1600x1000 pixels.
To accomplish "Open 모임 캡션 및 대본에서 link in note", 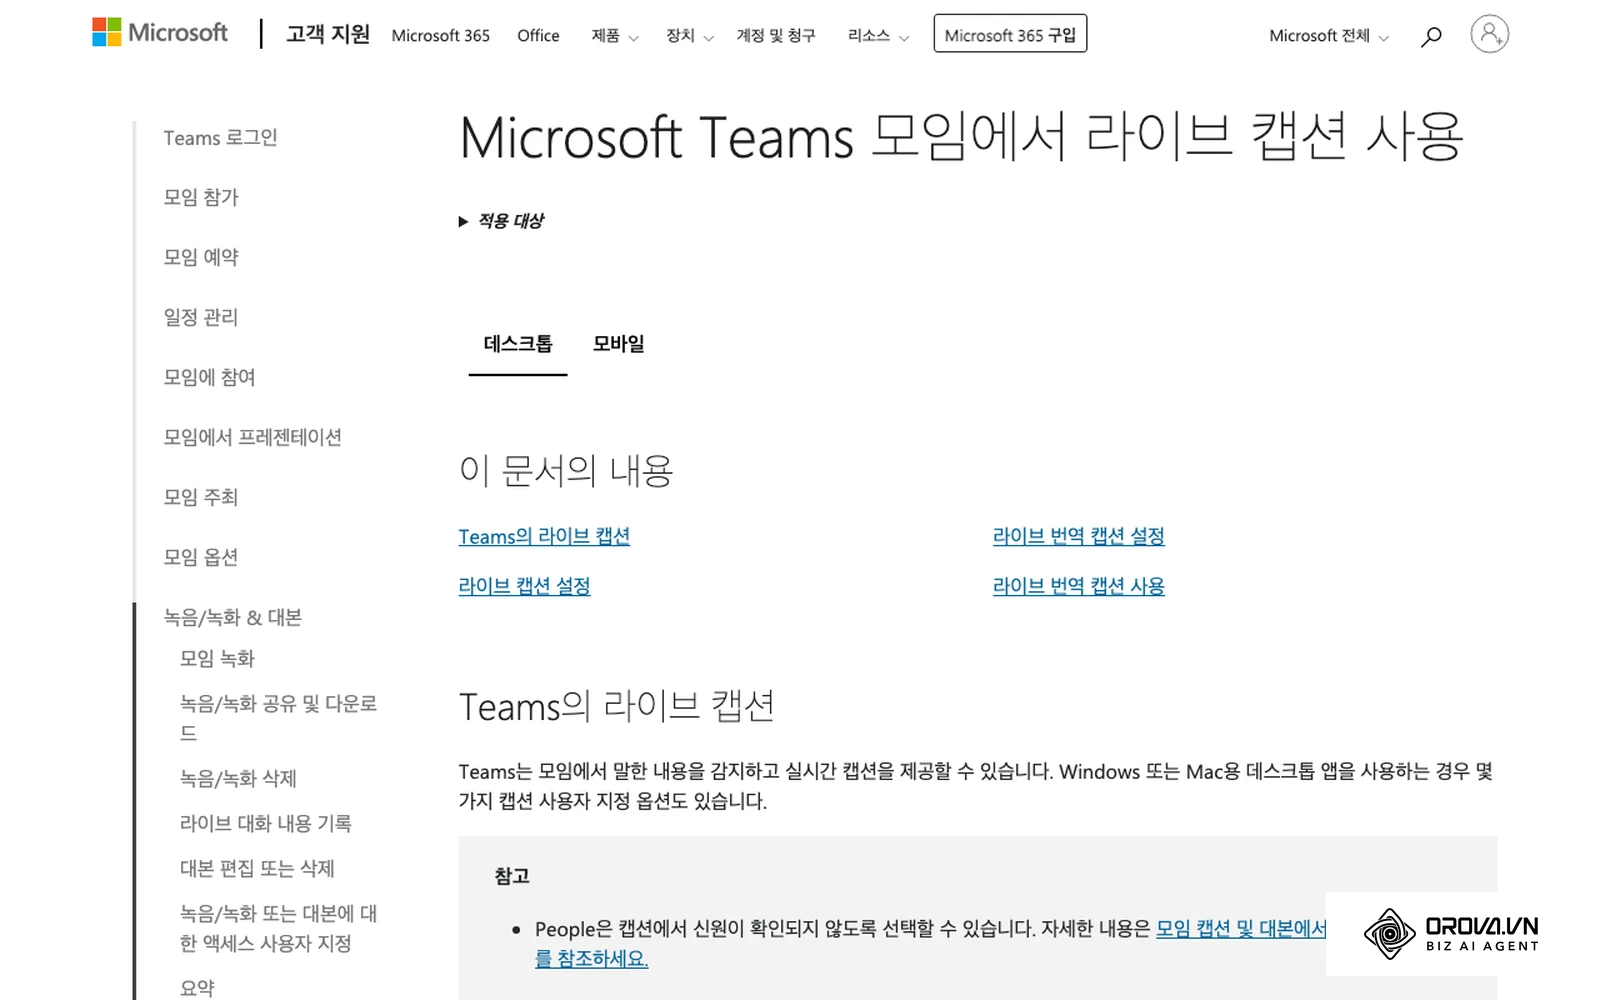I will tap(1241, 929).
